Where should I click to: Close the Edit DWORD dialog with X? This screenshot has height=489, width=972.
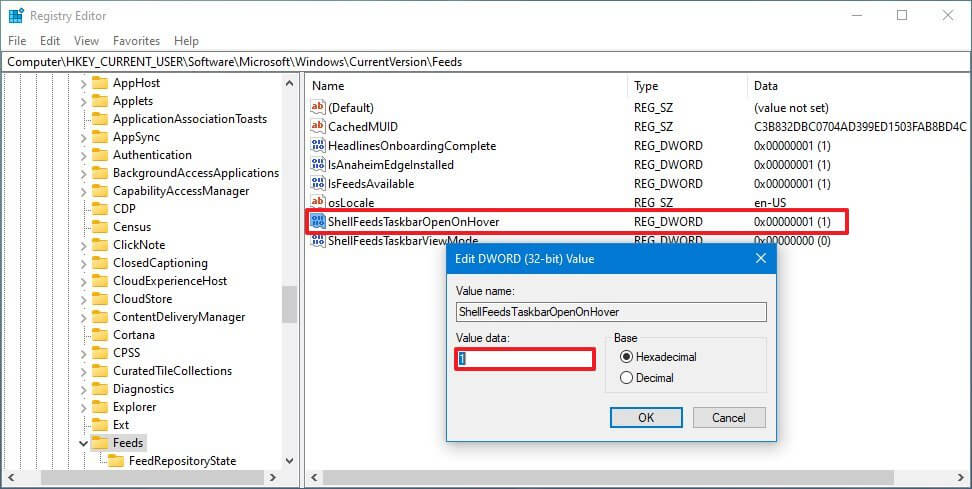click(x=761, y=258)
